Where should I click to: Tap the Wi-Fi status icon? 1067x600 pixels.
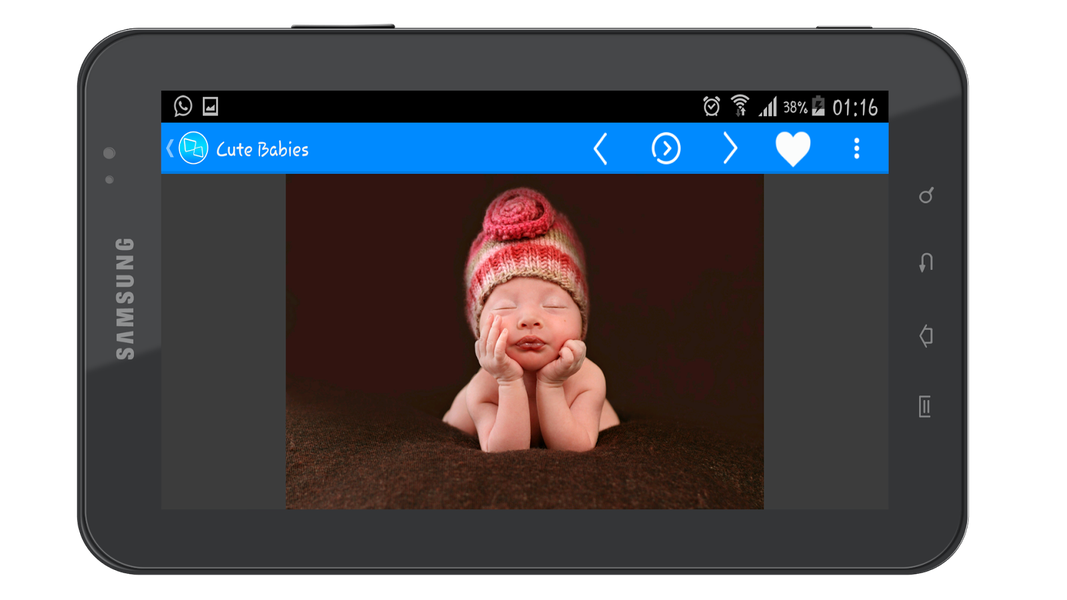click(740, 106)
